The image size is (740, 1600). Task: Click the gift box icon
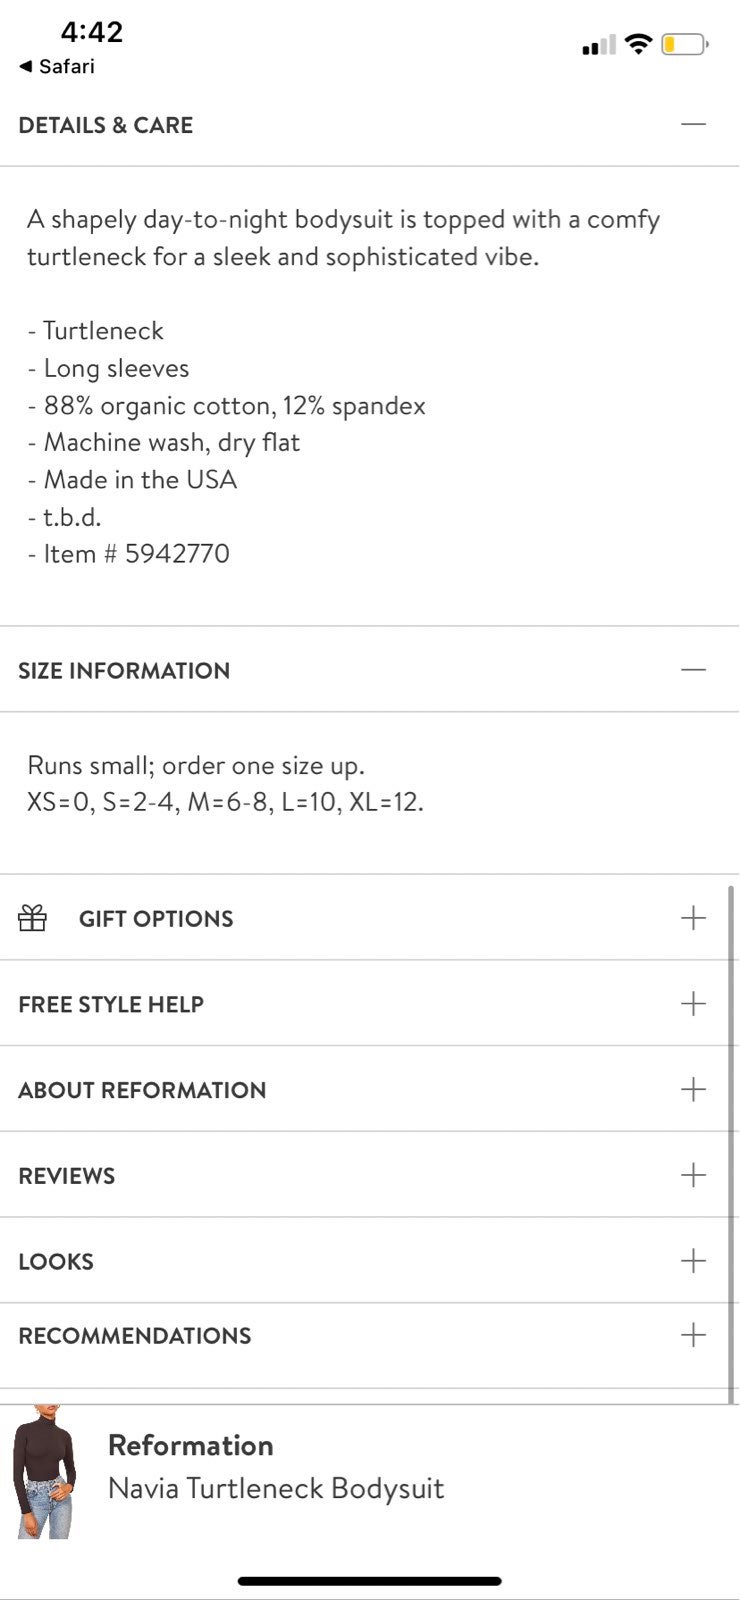click(x=33, y=918)
